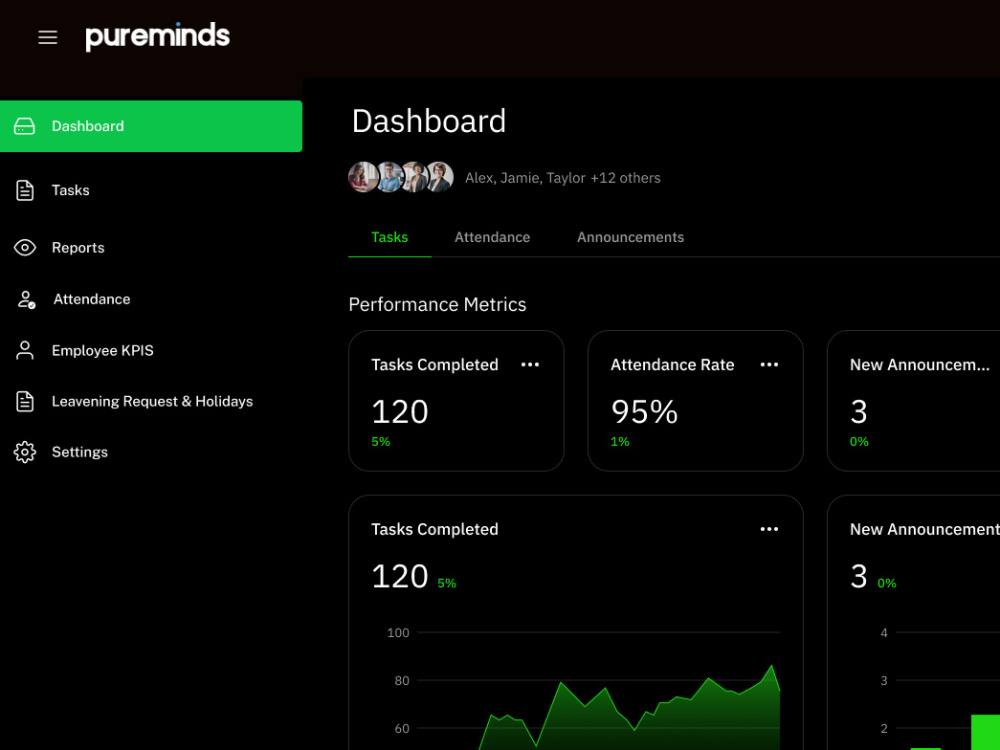Click the Employee KPIS person icon
This screenshot has width=1000, height=750.
25,350
